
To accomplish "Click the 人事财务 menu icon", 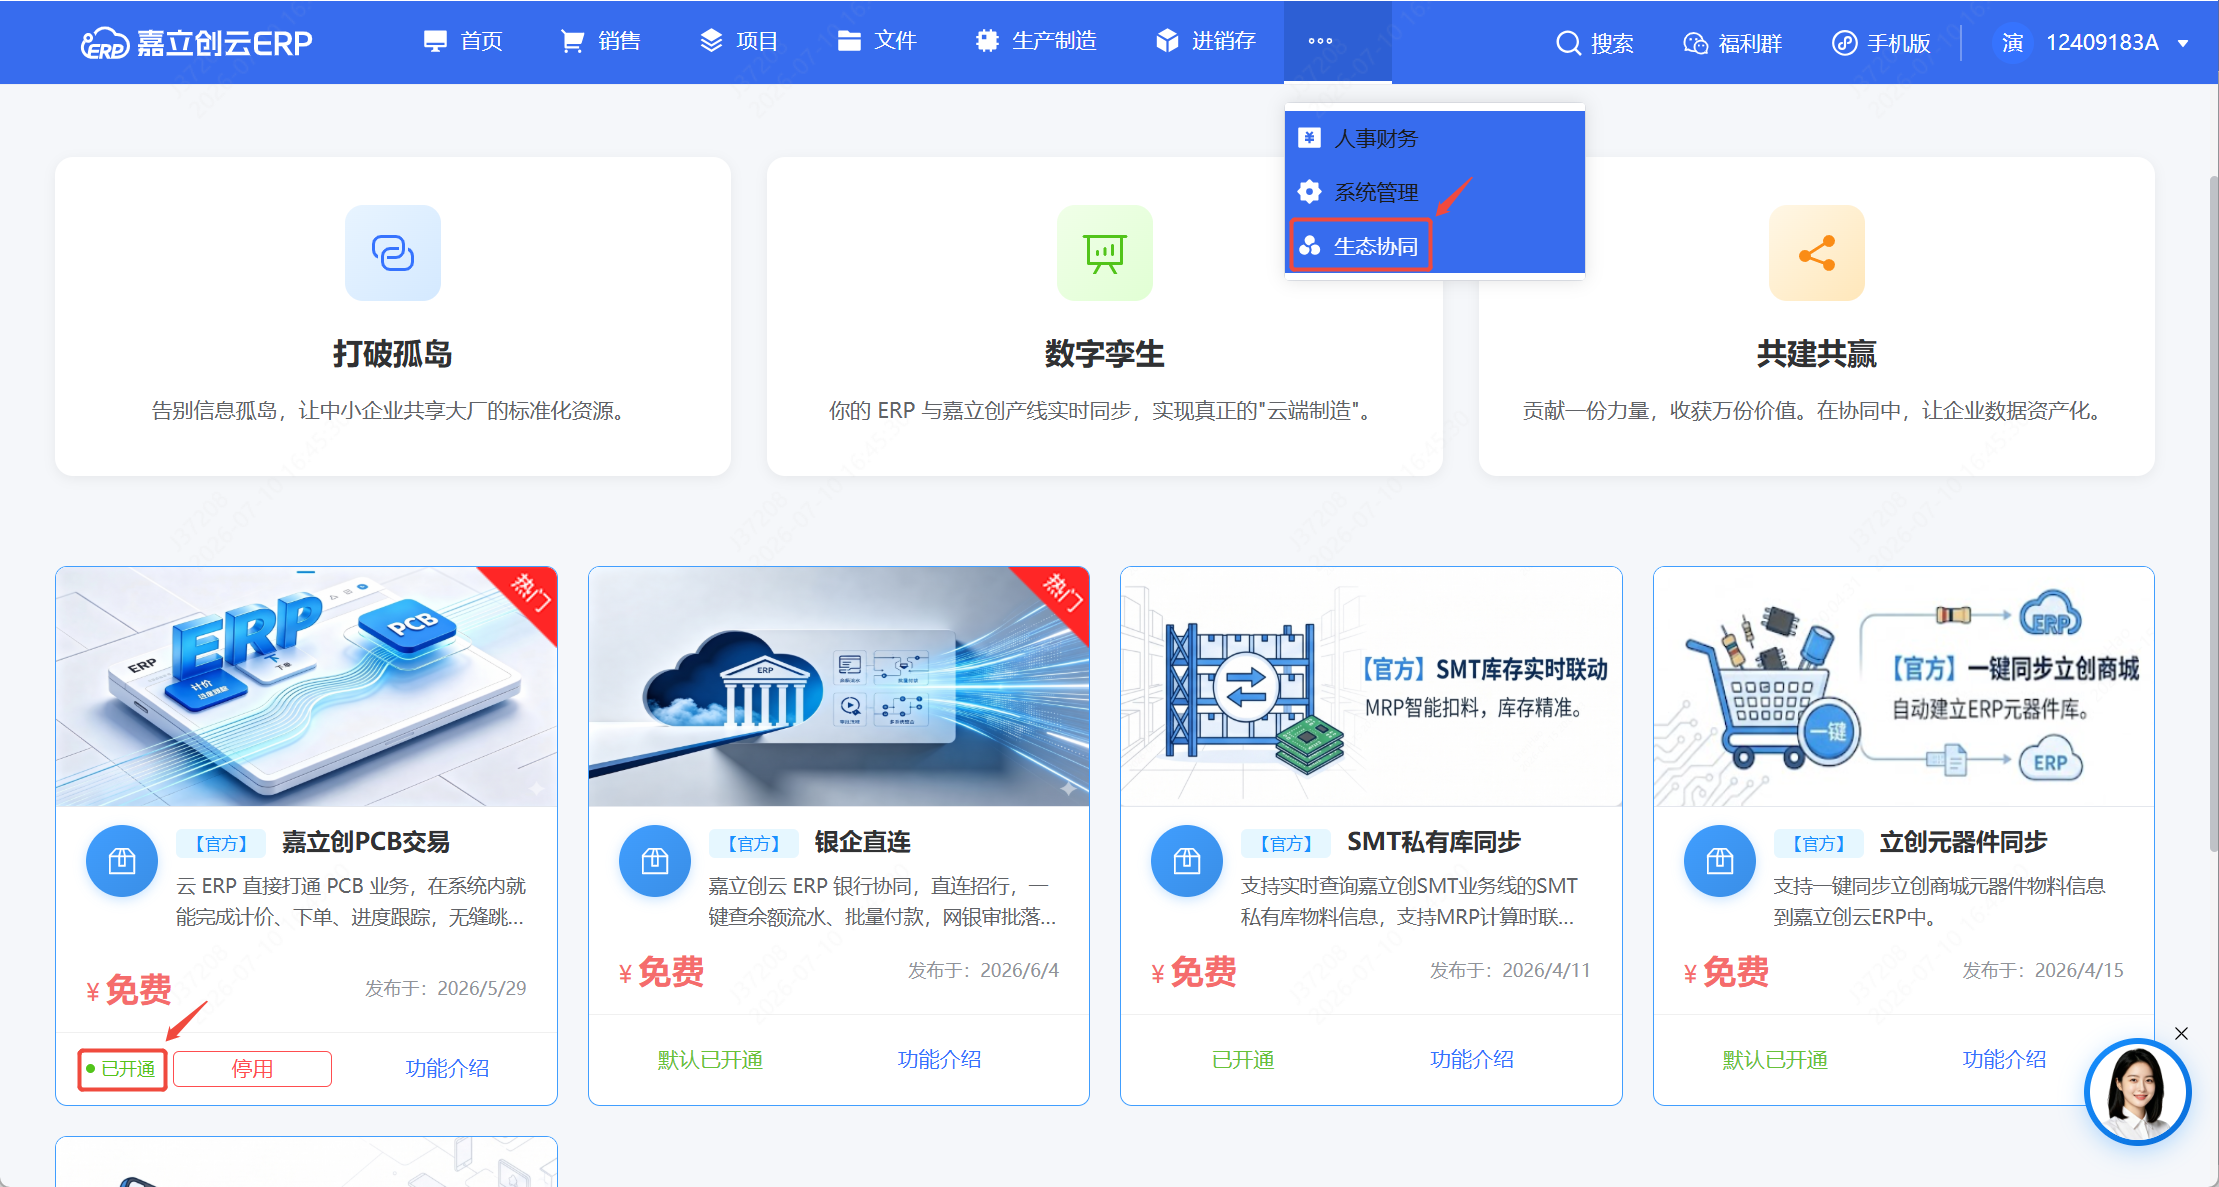I will coord(1309,138).
